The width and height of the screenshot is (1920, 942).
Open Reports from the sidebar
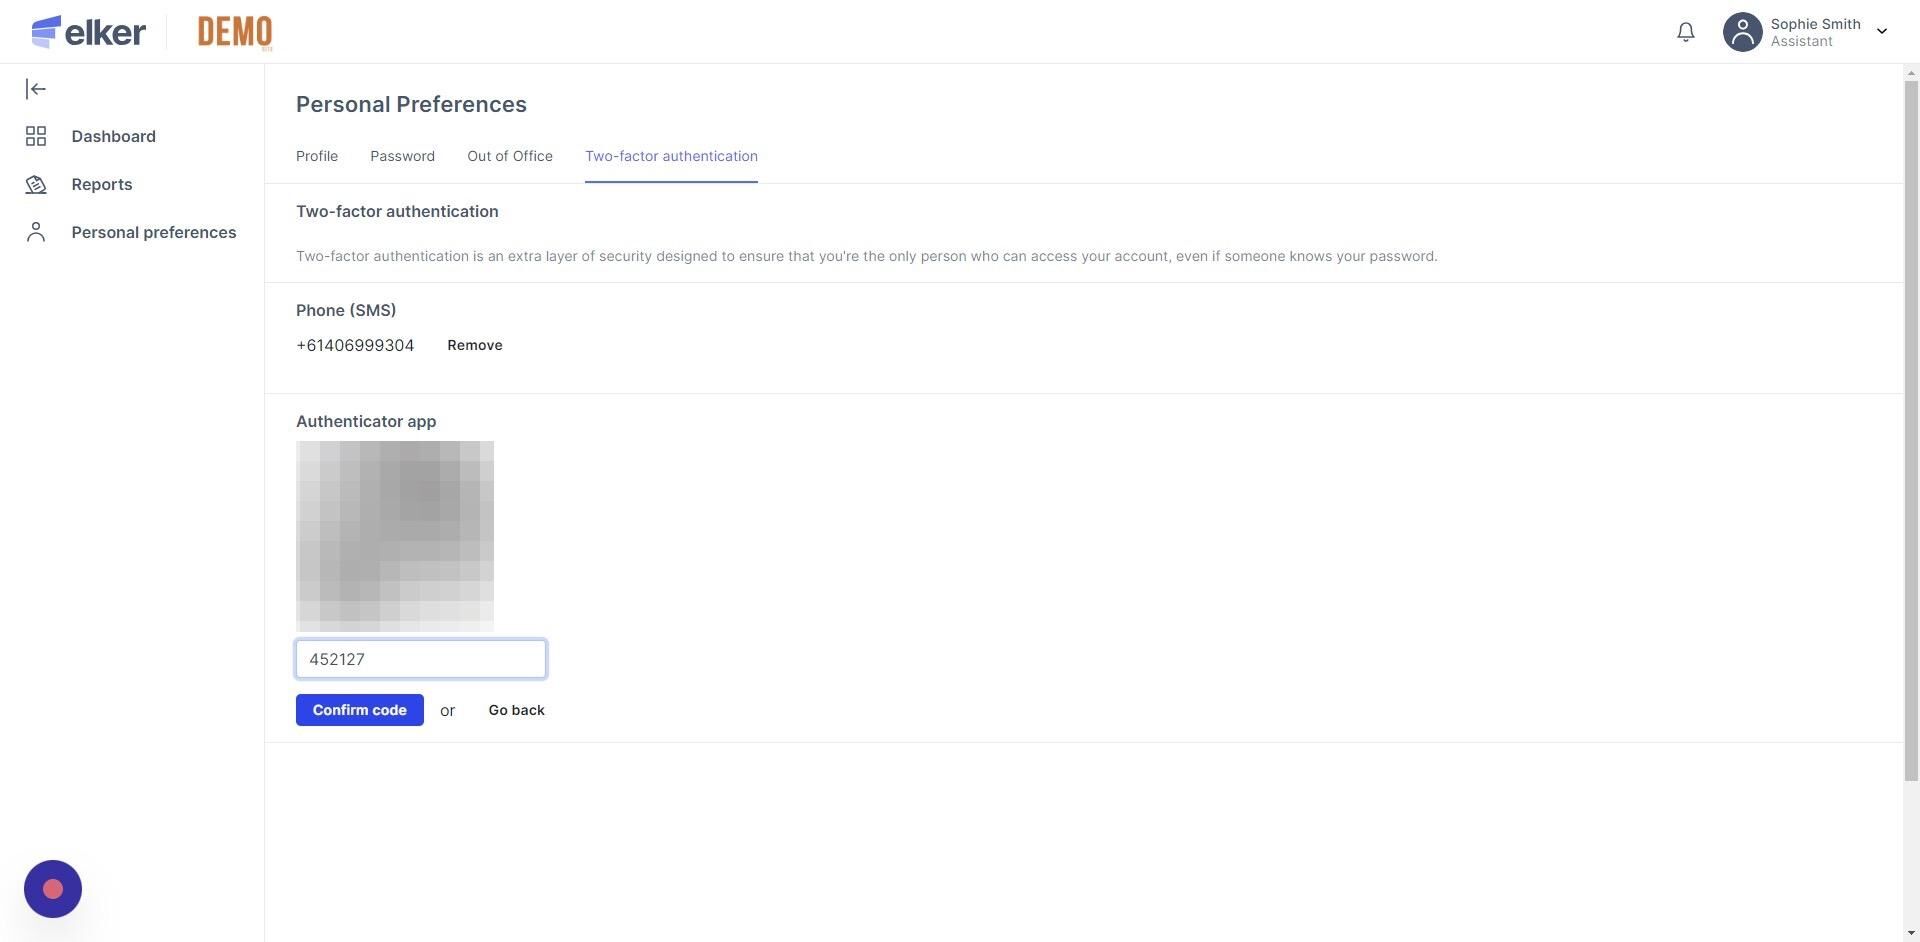click(x=101, y=184)
